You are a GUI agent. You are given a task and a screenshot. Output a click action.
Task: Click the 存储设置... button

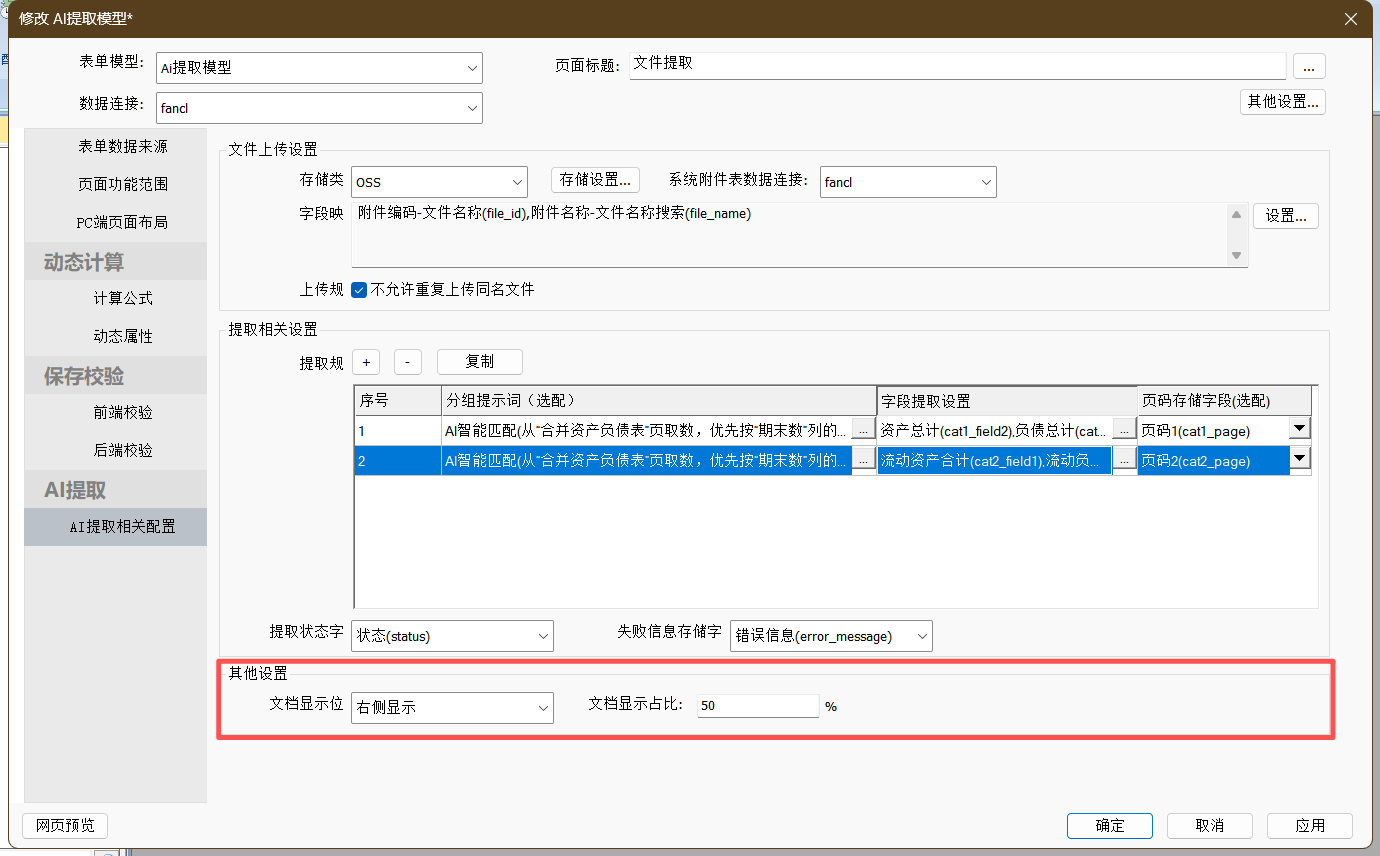pos(595,180)
